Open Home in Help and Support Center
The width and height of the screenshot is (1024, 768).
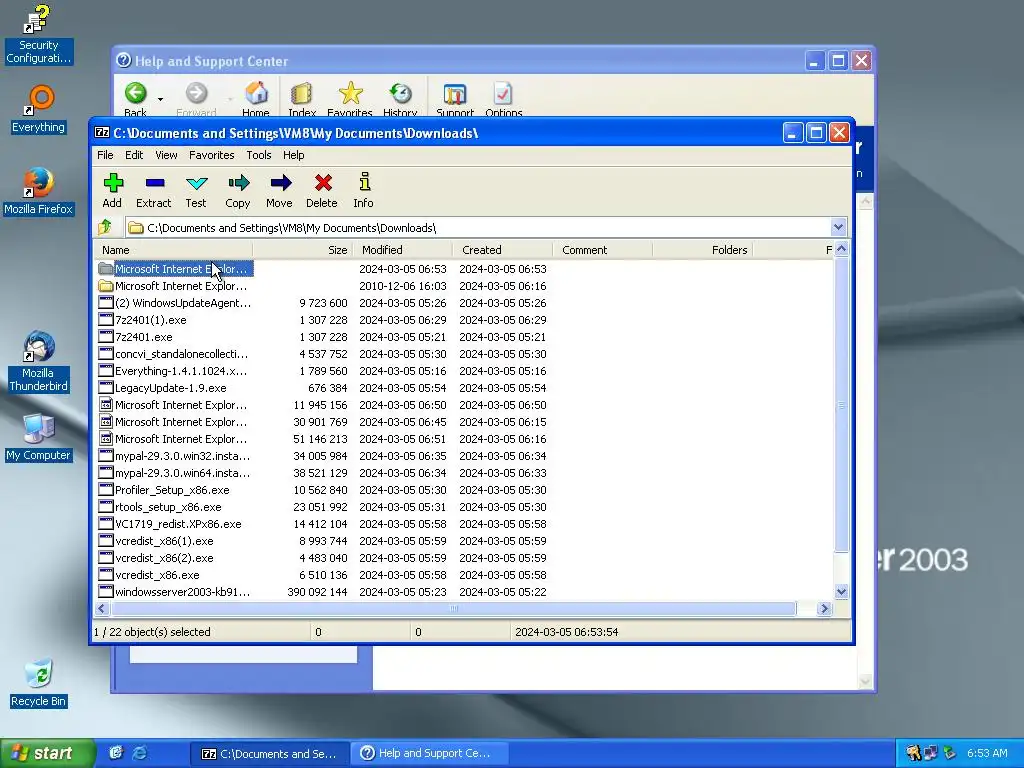pyautogui.click(x=256, y=99)
